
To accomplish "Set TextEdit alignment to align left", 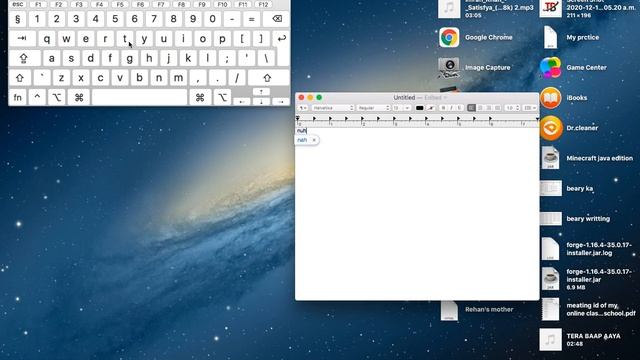I will pos(471,108).
